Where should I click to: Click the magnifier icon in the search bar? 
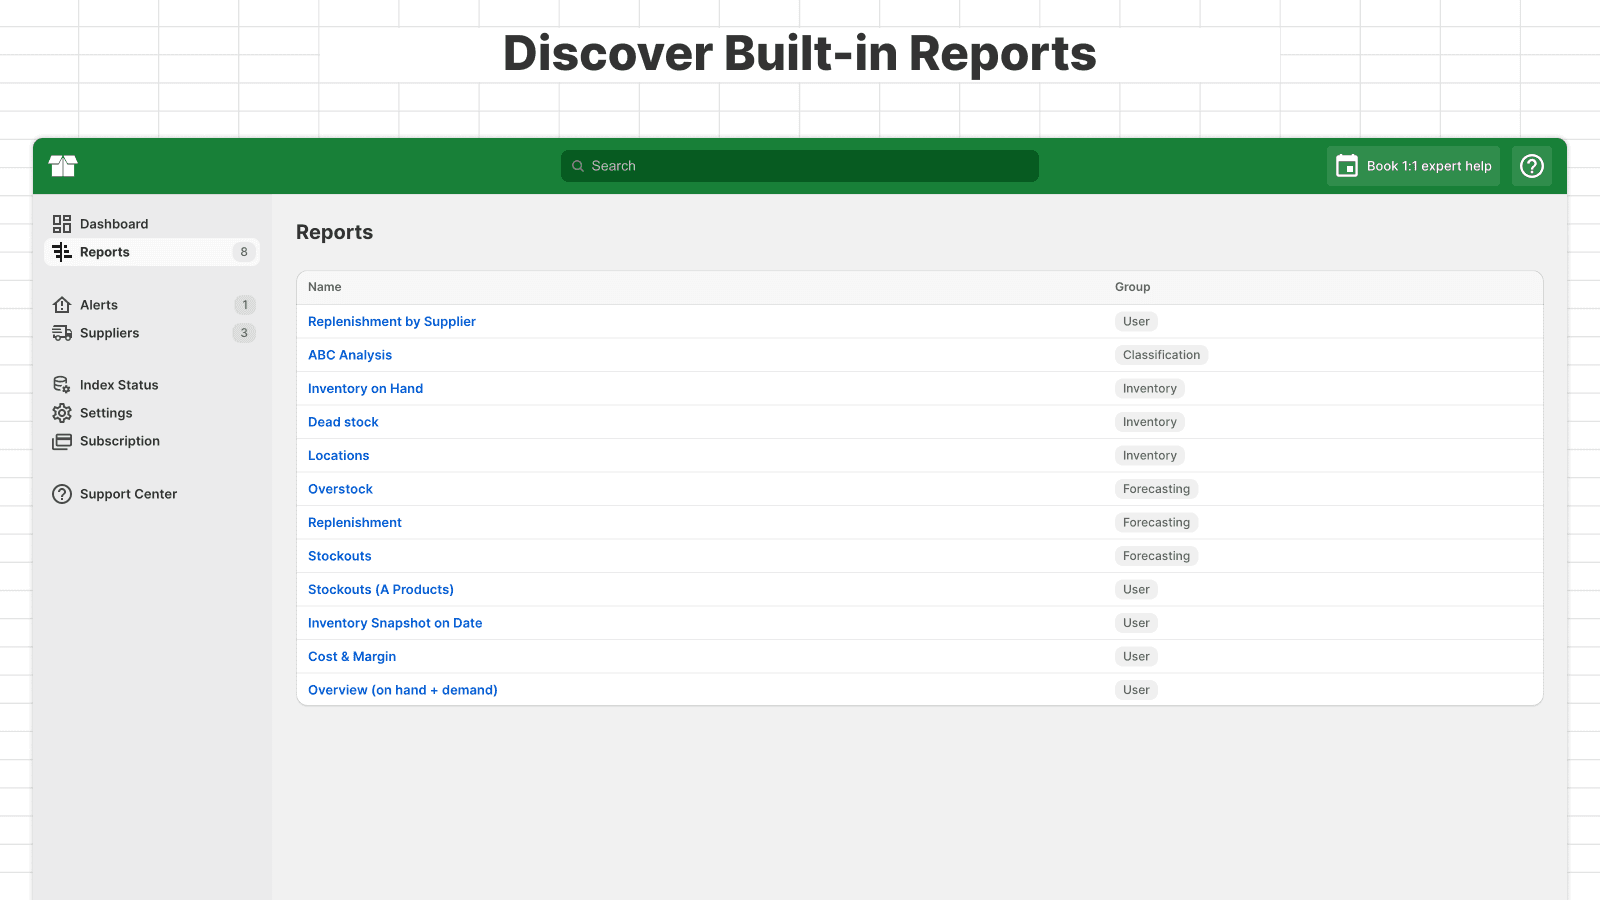tap(579, 166)
